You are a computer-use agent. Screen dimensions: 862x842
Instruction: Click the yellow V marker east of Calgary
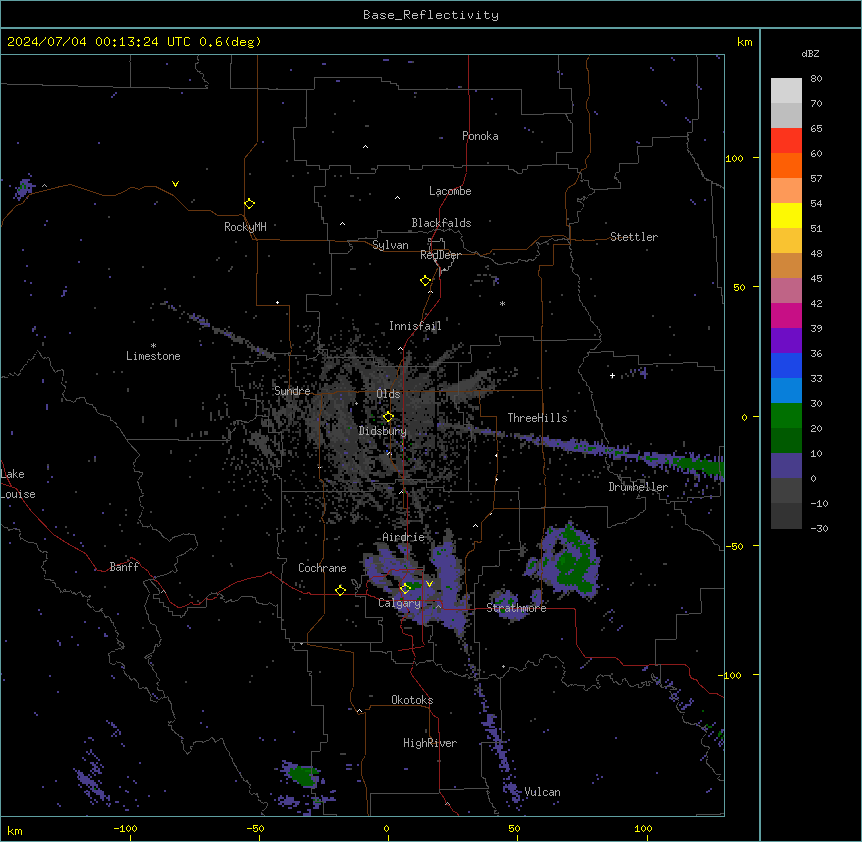tap(429, 584)
